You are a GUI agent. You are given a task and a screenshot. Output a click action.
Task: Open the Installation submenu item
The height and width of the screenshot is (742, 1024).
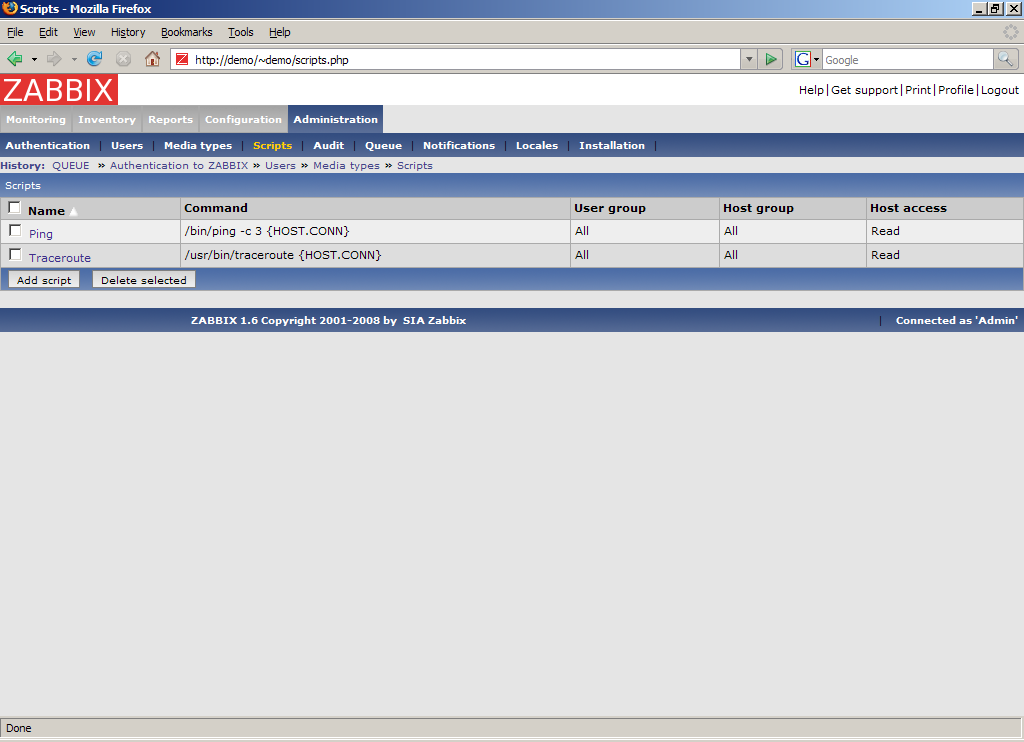[x=612, y=146]
